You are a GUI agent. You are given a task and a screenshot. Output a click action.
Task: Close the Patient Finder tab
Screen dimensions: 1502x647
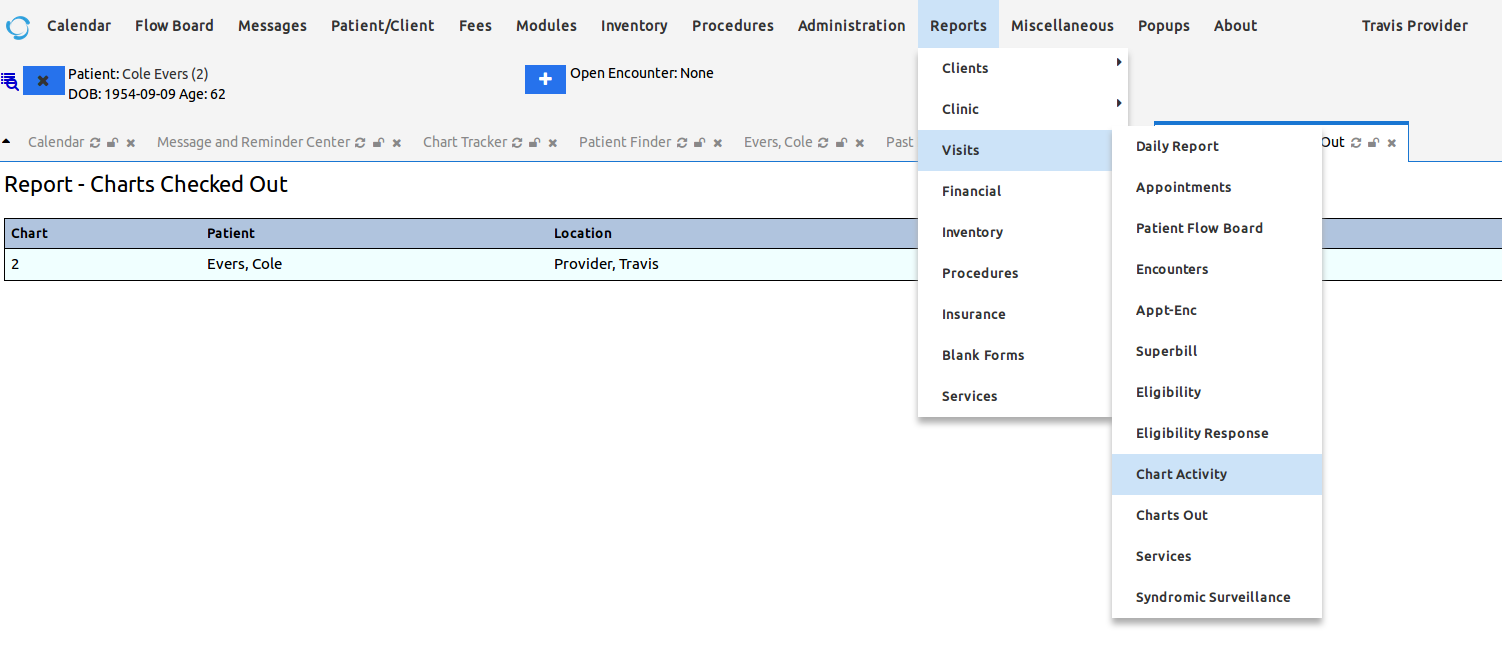718,143
